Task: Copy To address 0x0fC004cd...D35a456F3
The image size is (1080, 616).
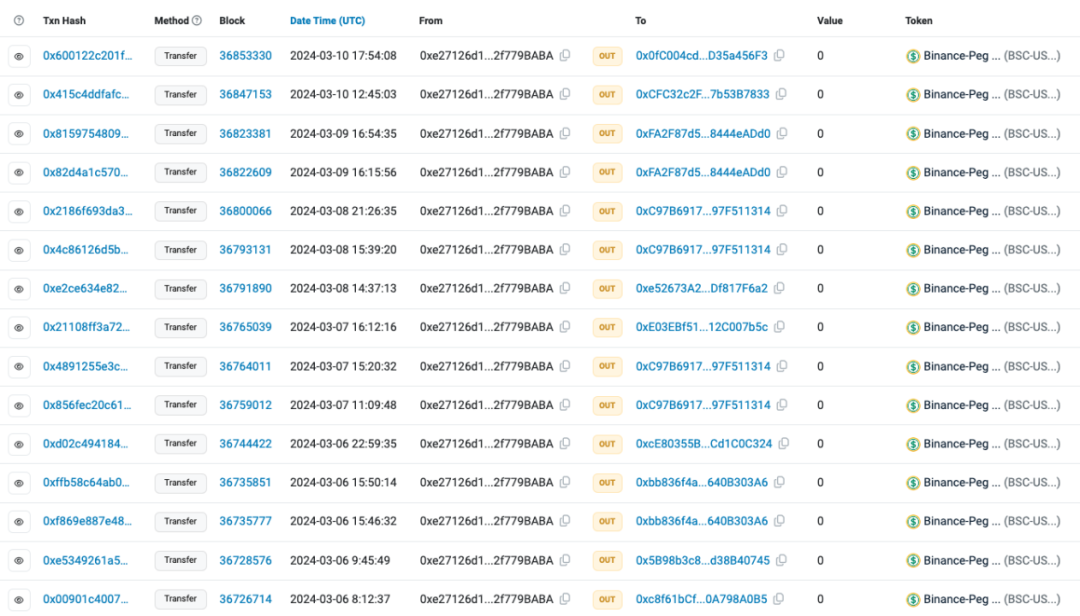Action: click(780, 56)
